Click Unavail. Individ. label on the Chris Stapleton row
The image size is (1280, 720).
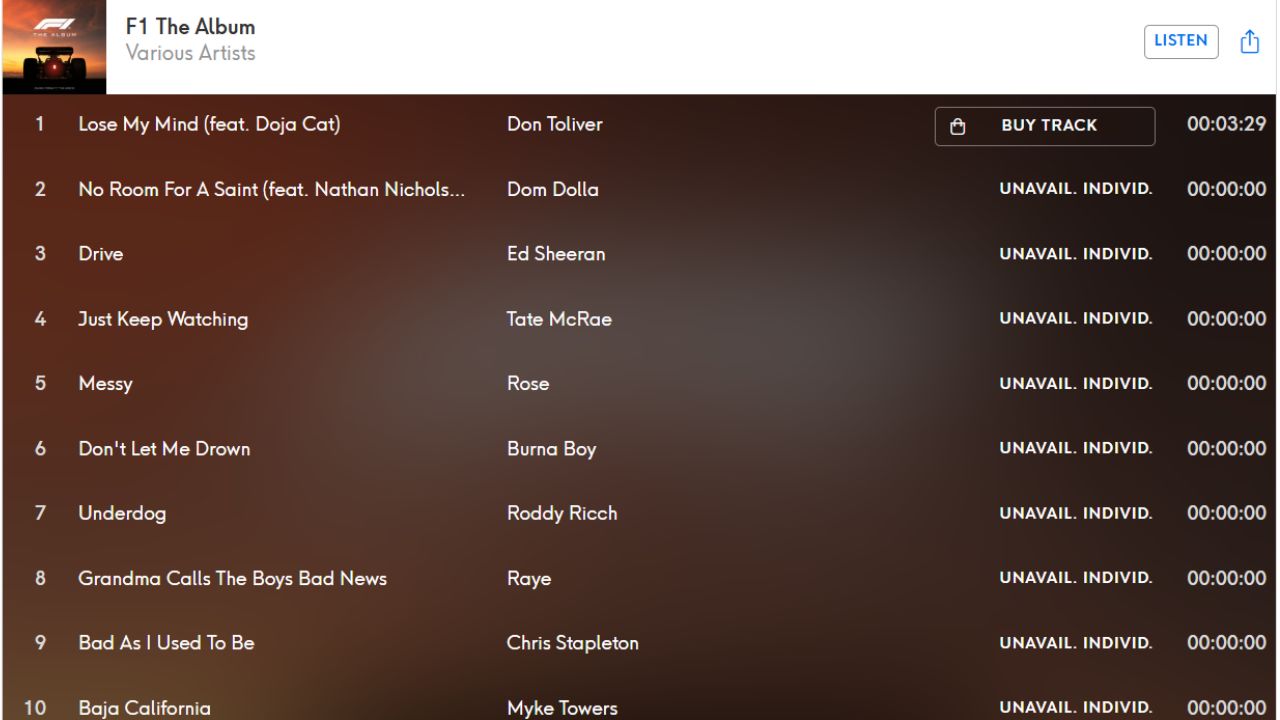pyautogui.click(x=1076, y=643)
